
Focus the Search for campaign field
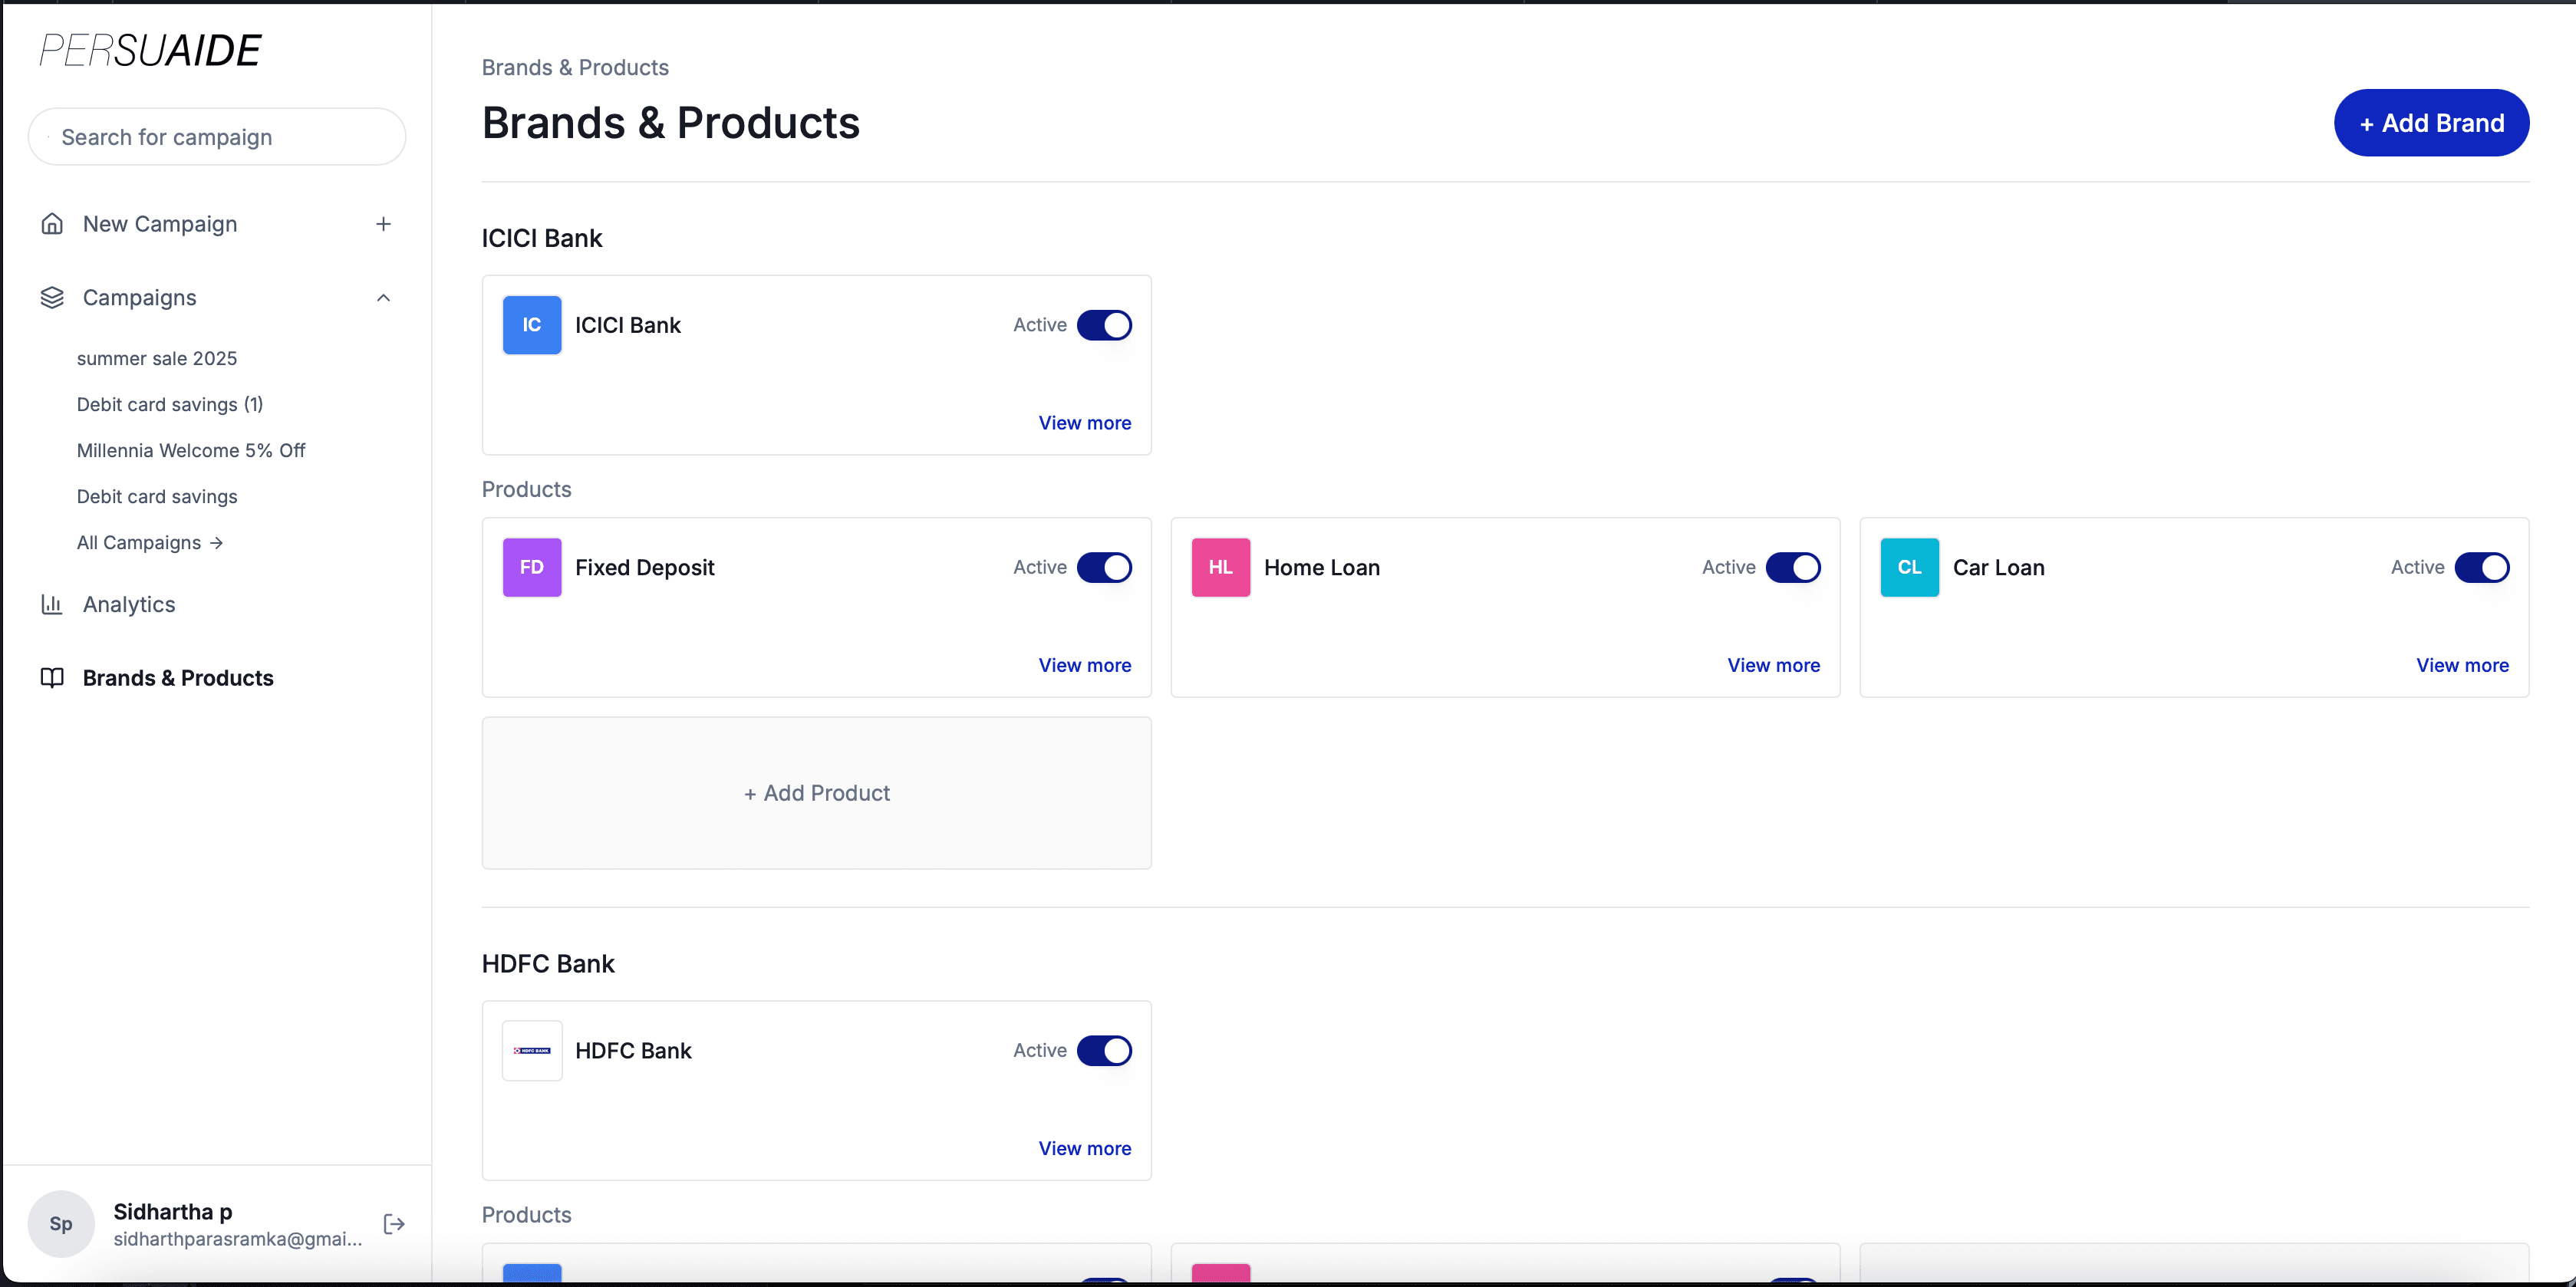tap(216, 137)
